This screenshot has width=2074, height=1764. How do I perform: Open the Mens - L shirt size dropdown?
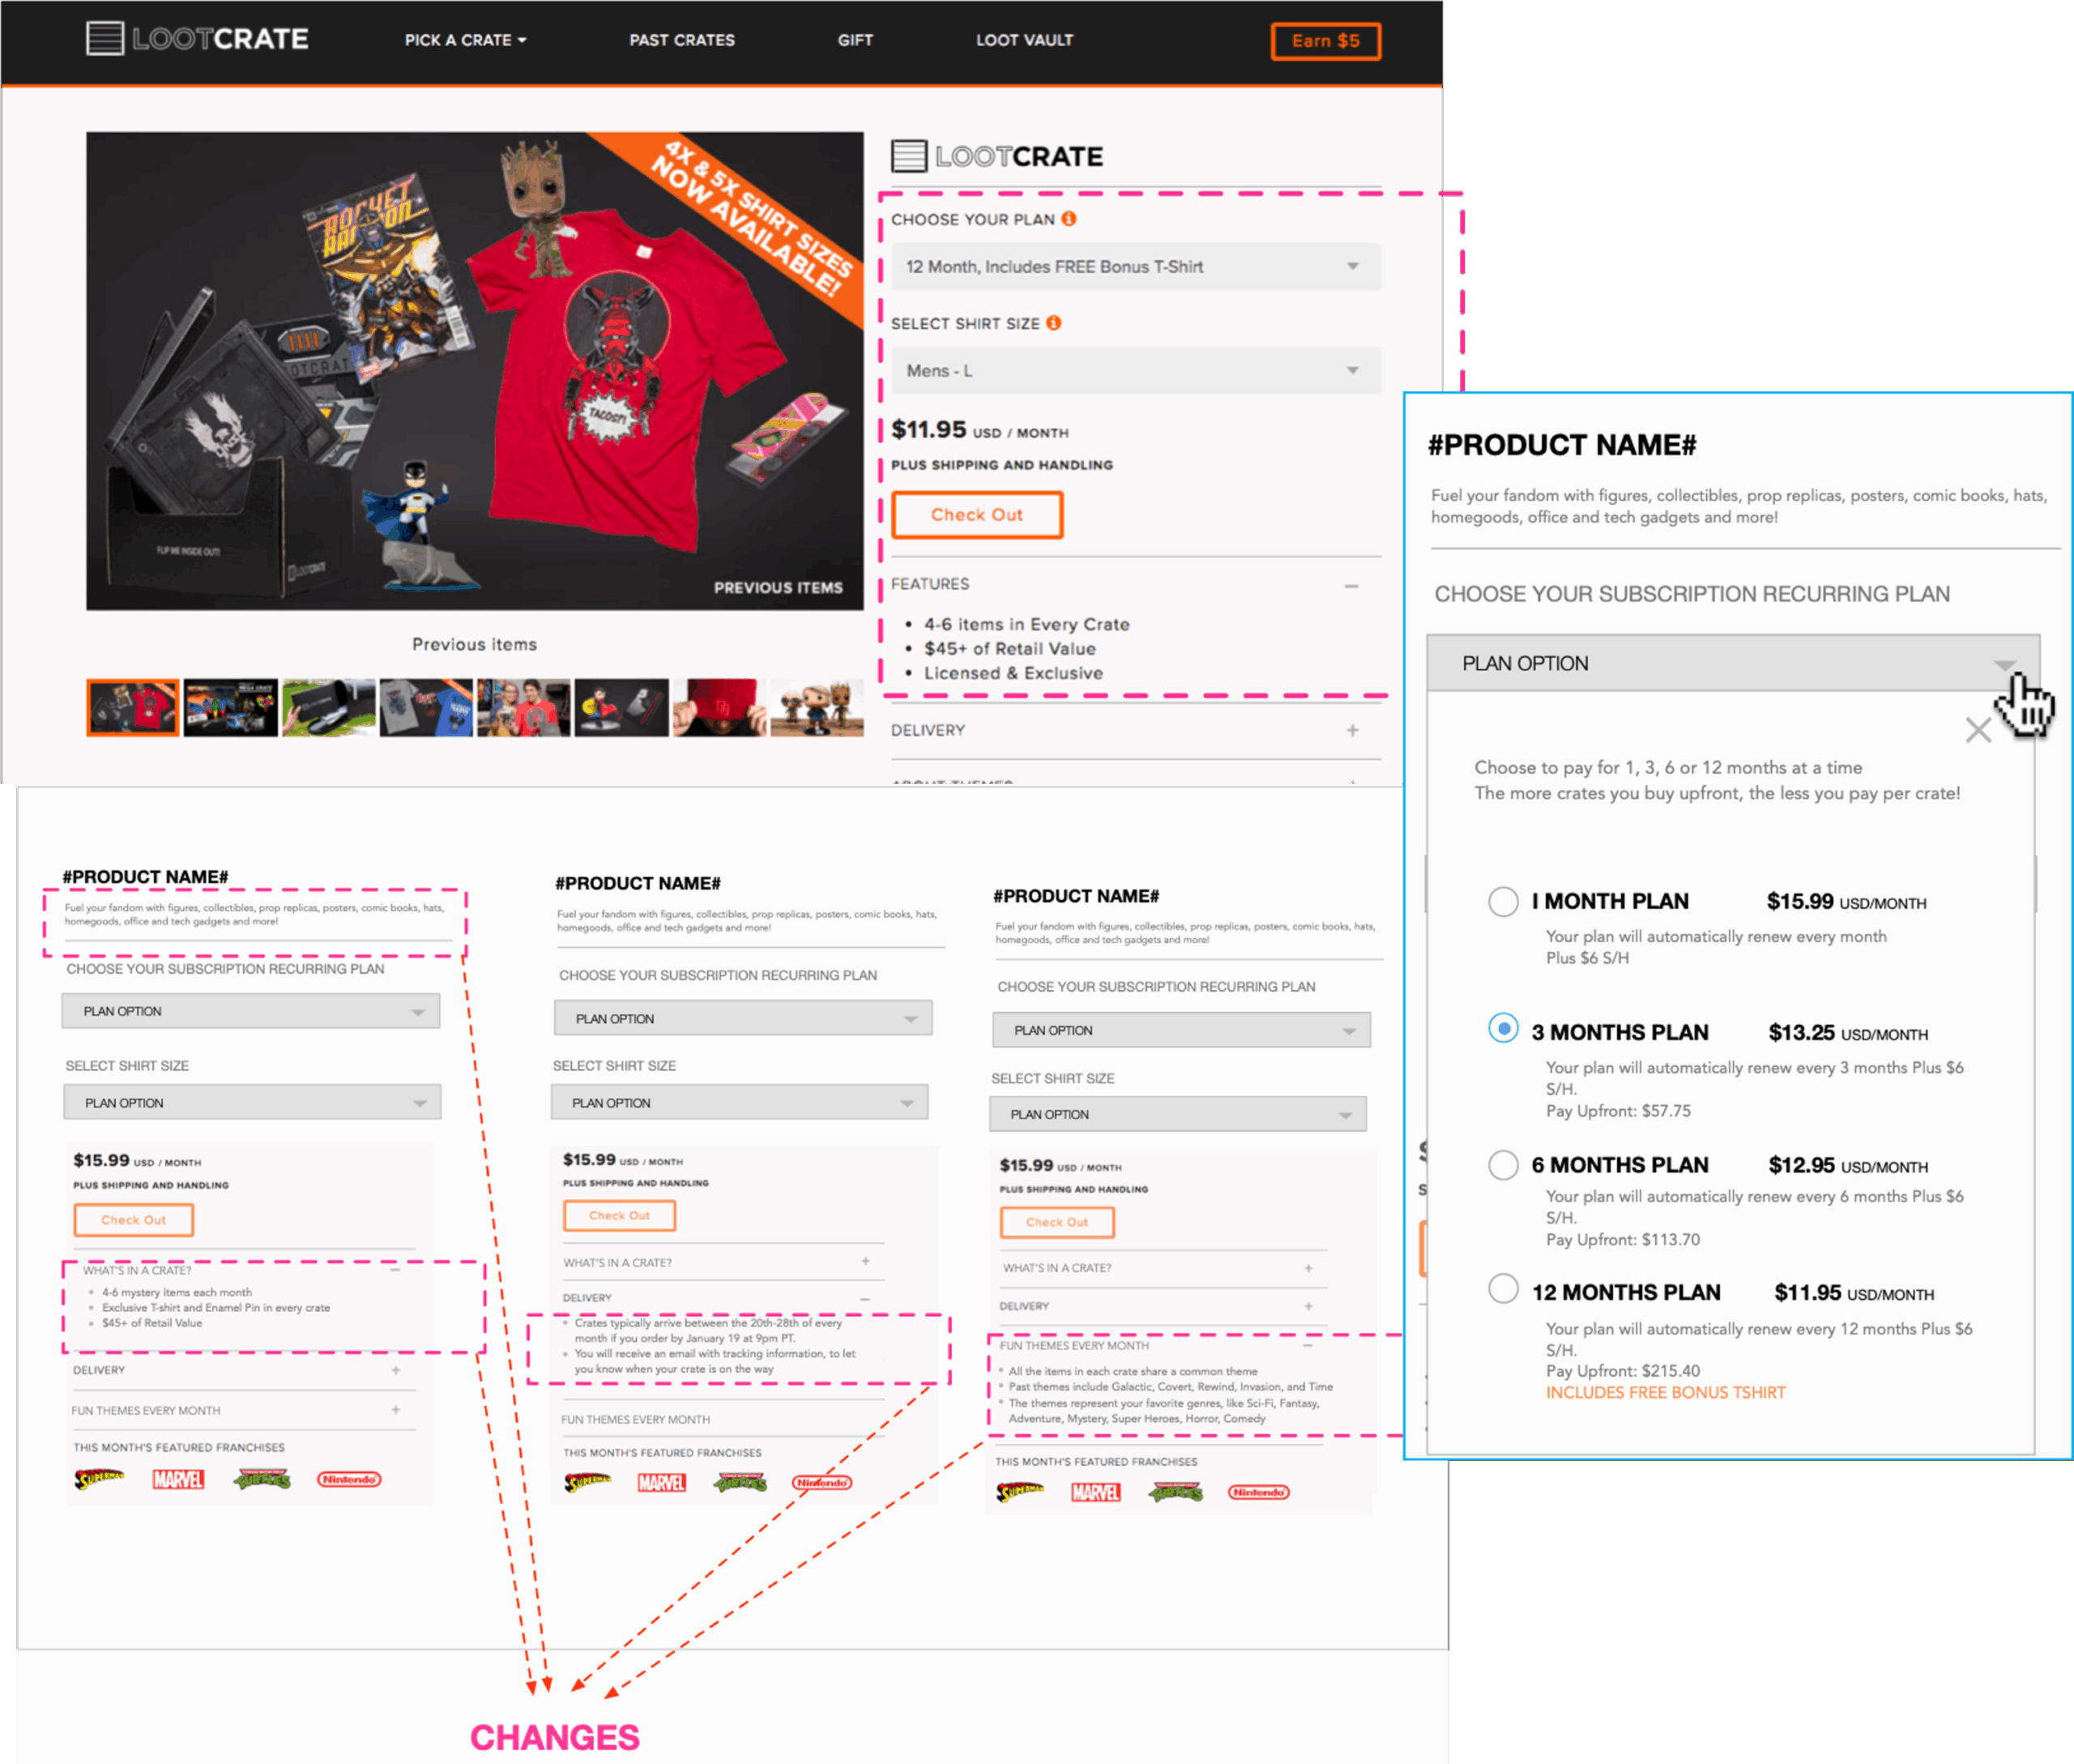[x=1135, y=371]
